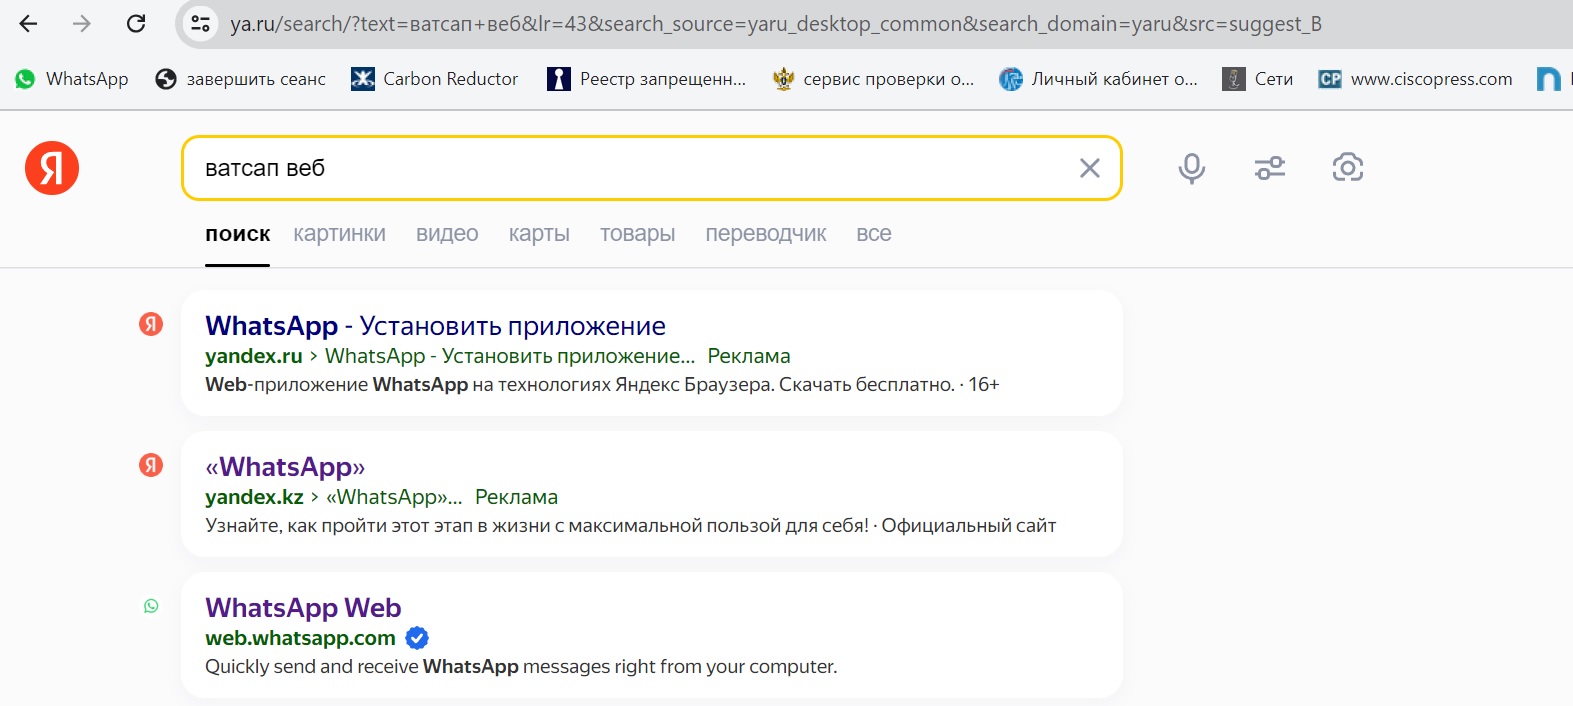This screenshot has height=706, width=1573.
Task: Open the Carbon Reductor bookmark
Action: click(435, 79)
